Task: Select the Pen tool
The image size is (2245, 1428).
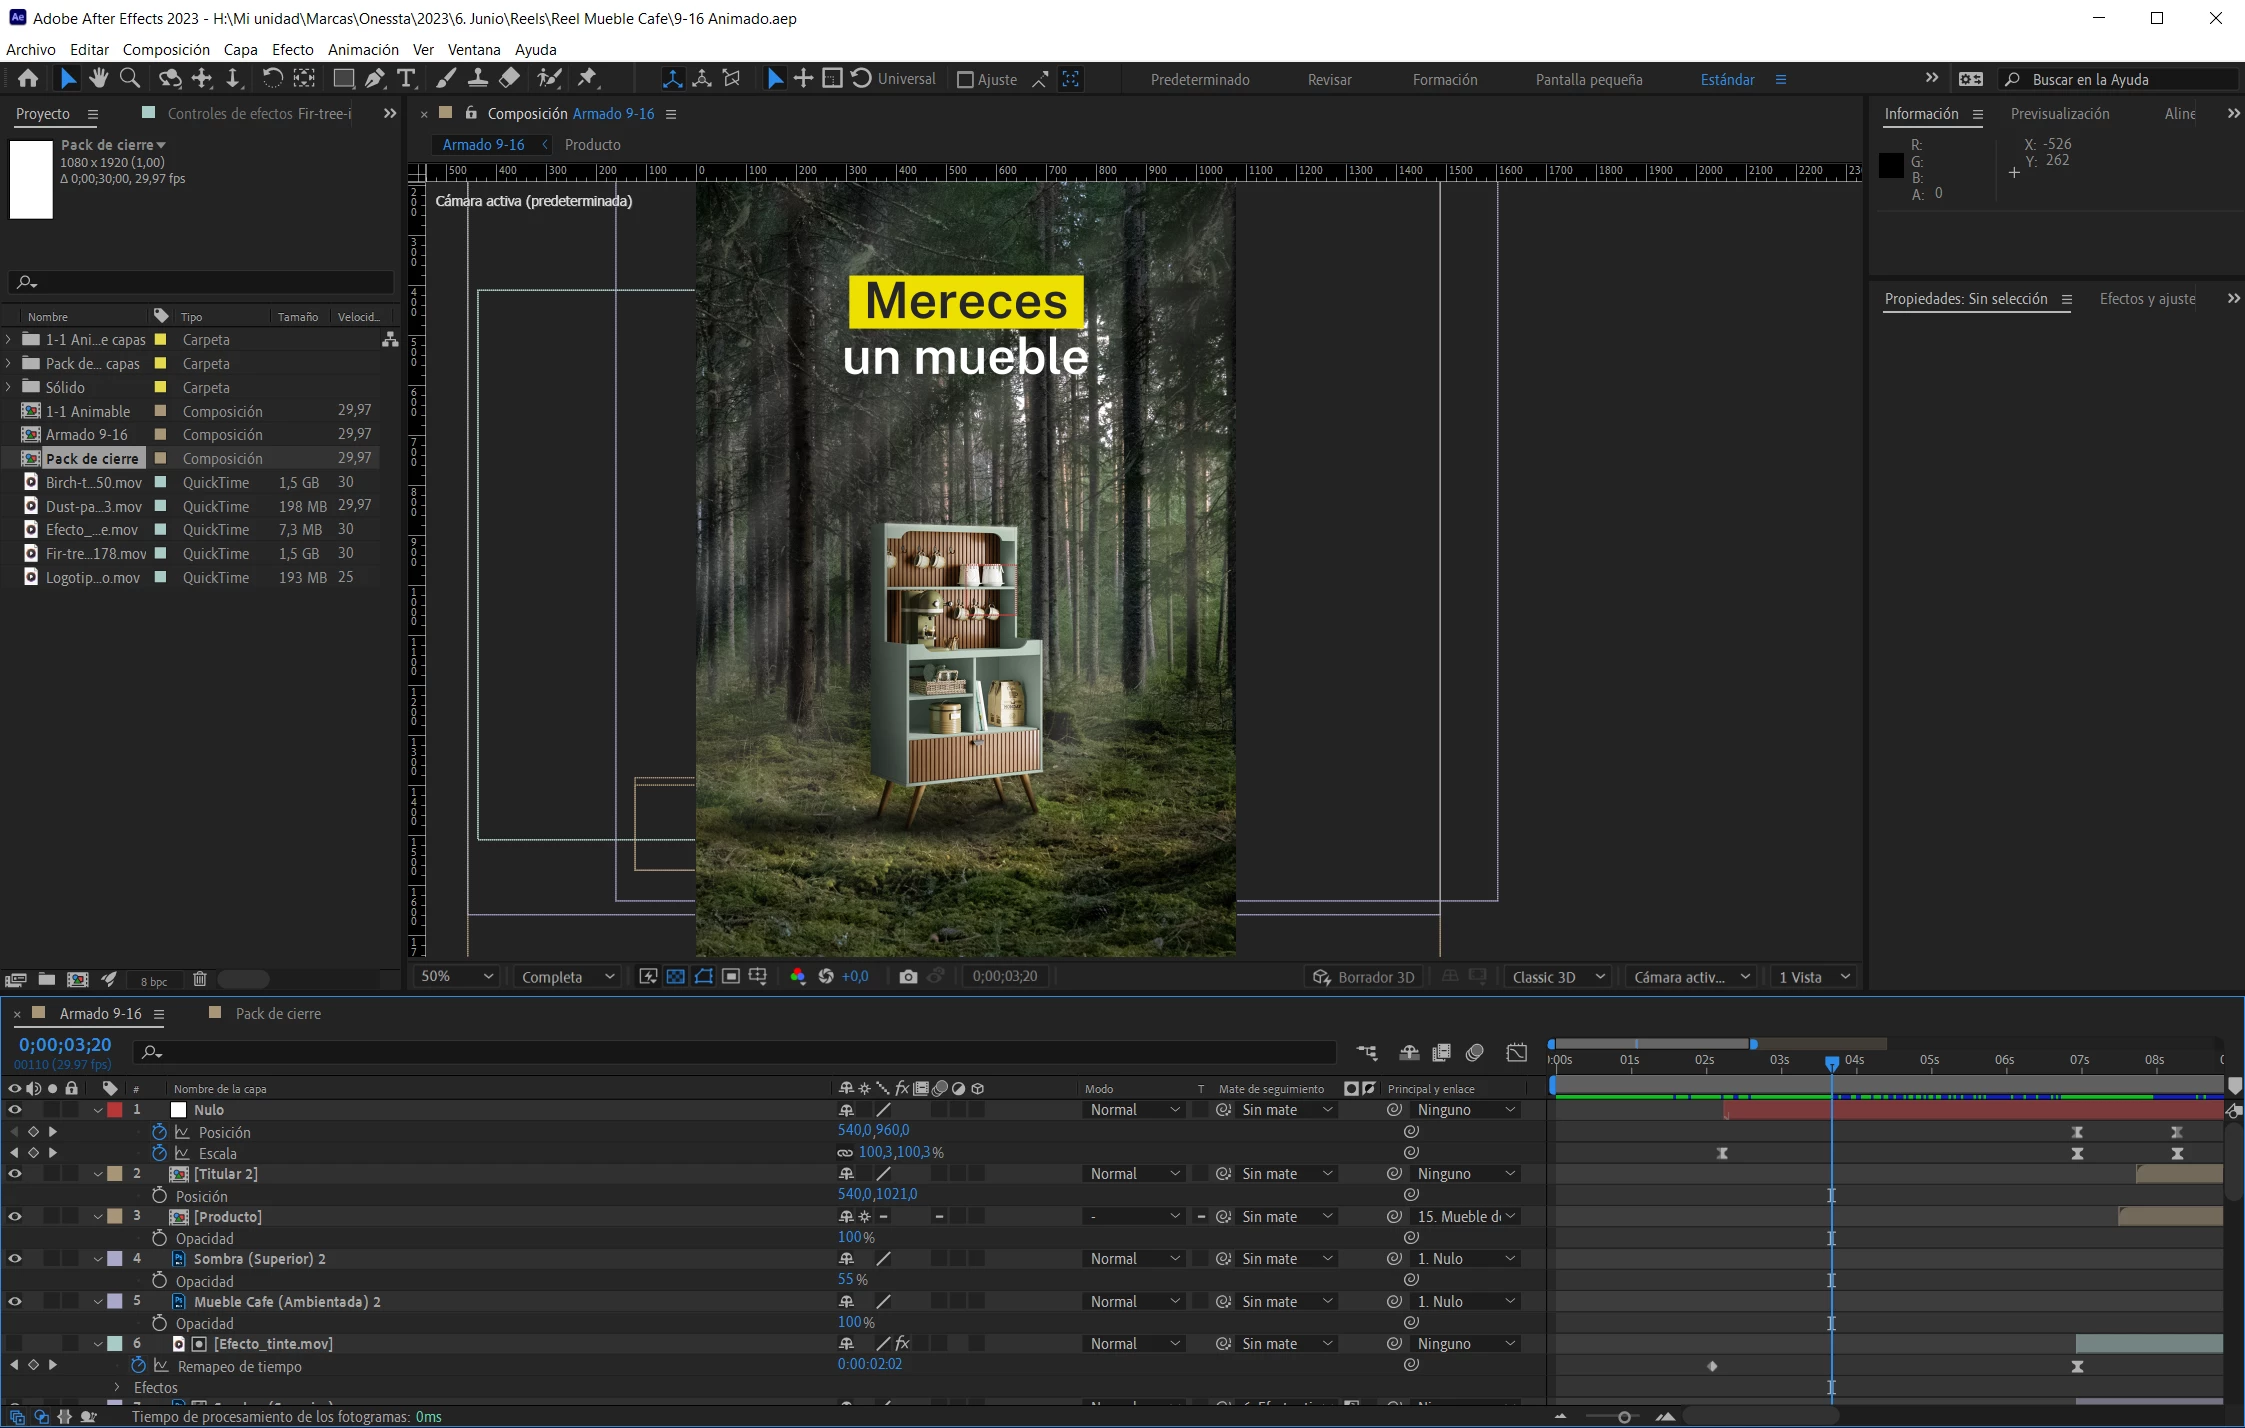Action: (375, 78)
